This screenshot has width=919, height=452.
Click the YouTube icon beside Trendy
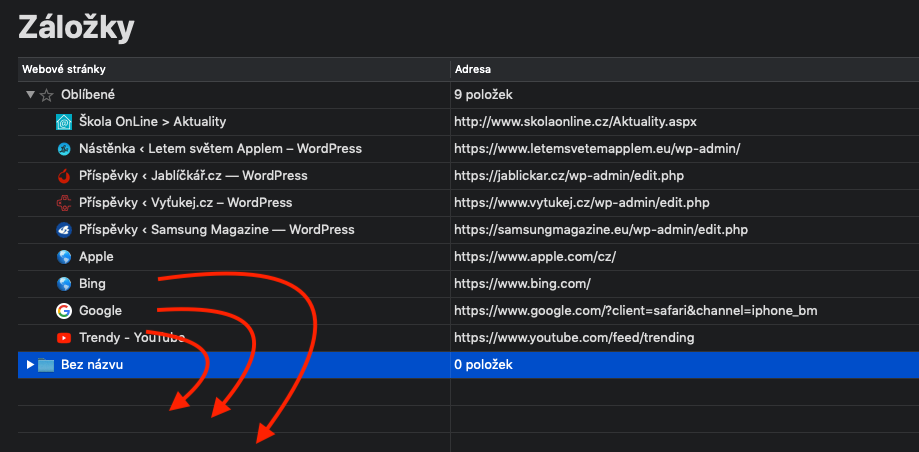pyautogui.click(x=63, y=338)
